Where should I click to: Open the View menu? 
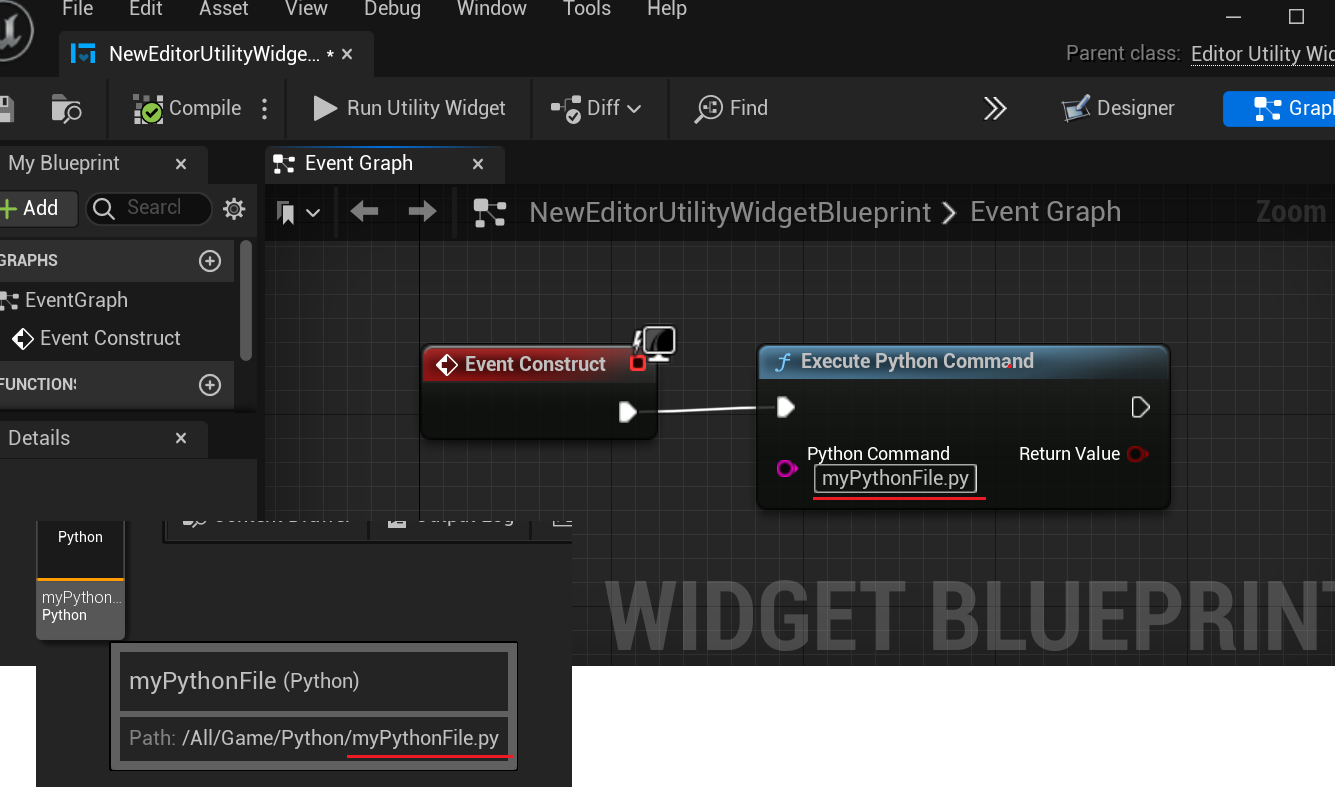[x=306, y=9]
